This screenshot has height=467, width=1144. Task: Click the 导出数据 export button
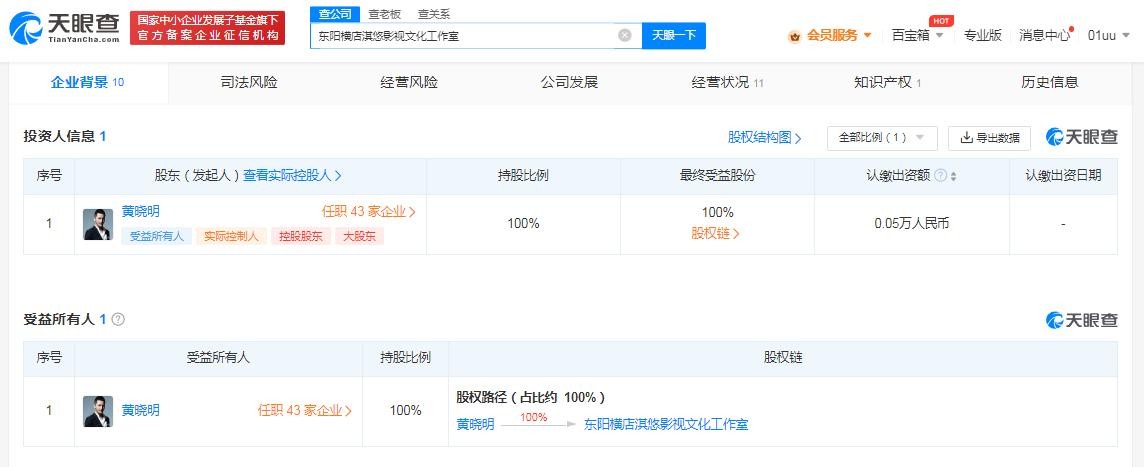click(989, 138)
